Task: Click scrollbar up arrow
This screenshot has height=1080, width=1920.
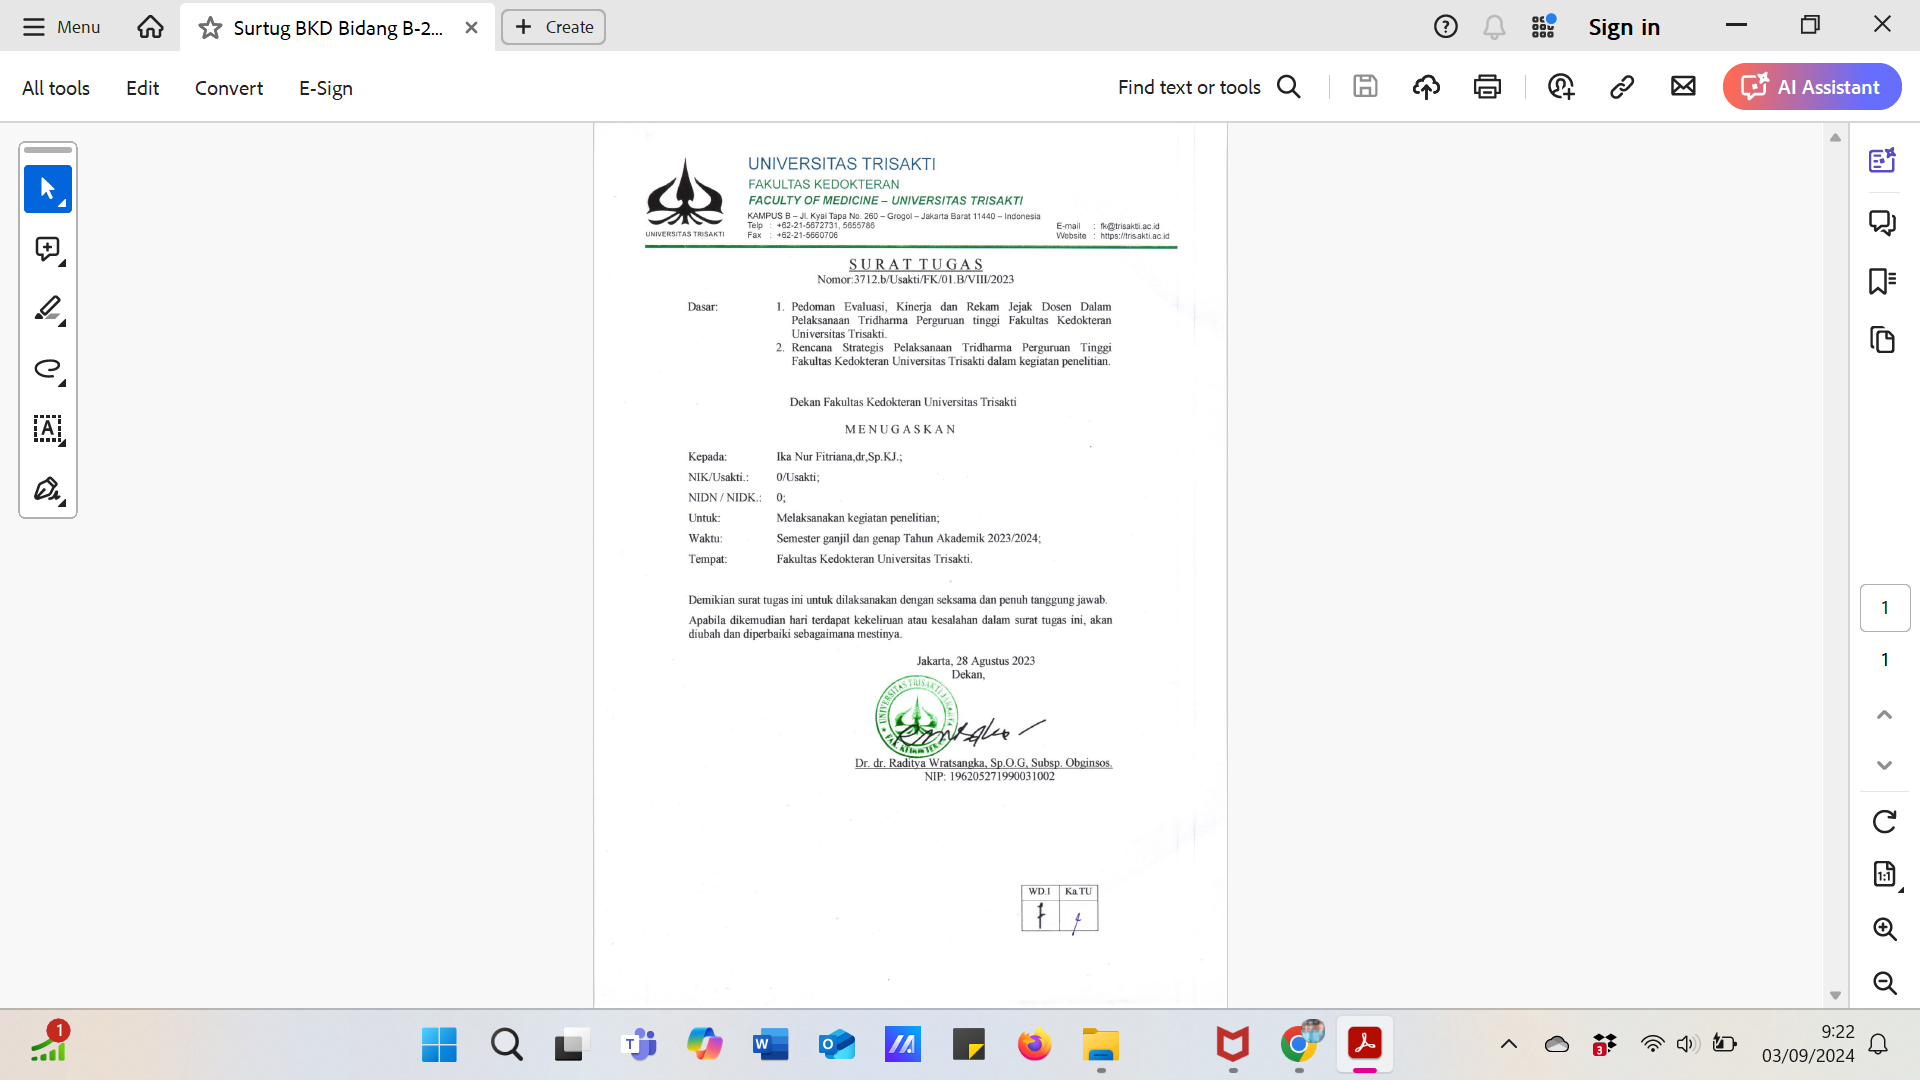Action: tap(1835, 138)
